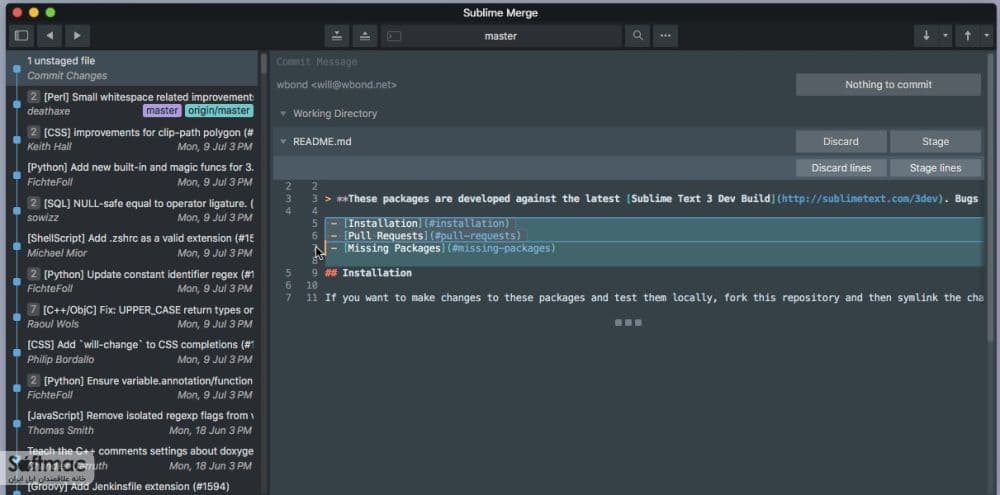Screen dimensions: 1000x495
Task: Click the push up-arrow button
Action: click(x=967, y=36)
